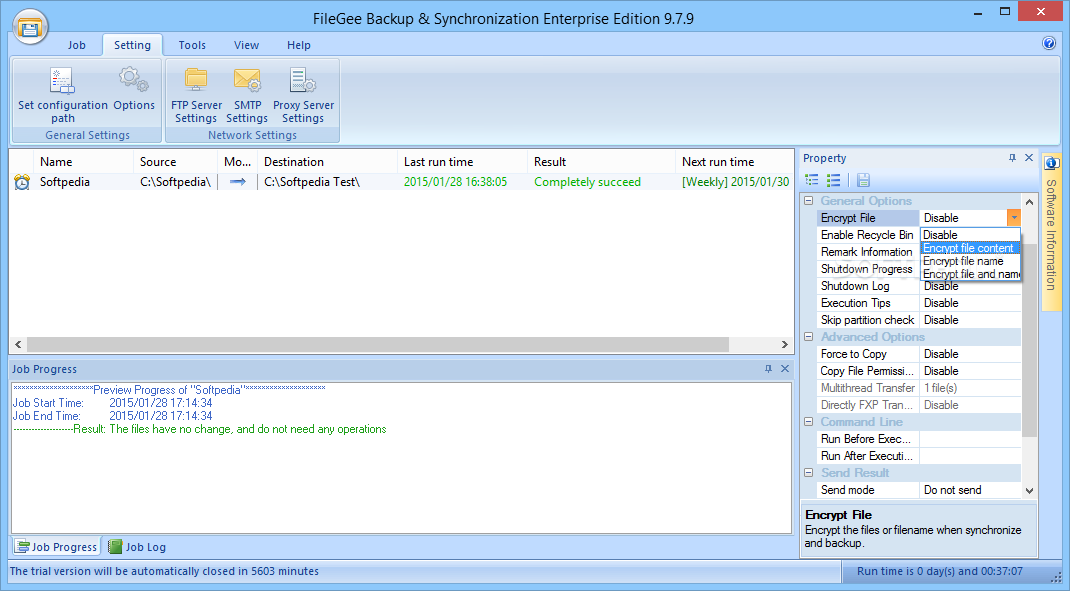This screenshot has width=1070, height=591.
Task: Sort jobs by Destination column header
Action: [328, 162]
